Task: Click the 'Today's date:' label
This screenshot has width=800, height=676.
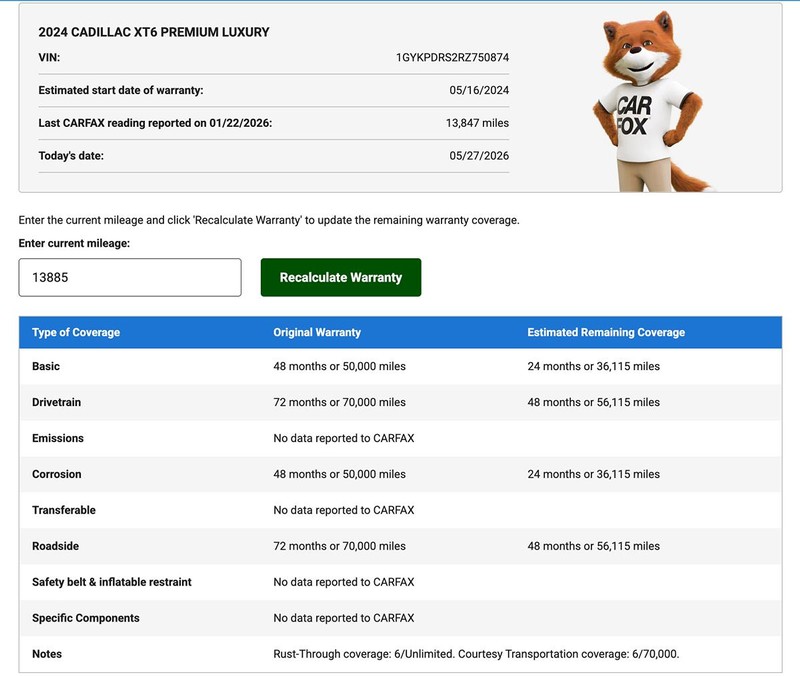Action: [71, 156]
